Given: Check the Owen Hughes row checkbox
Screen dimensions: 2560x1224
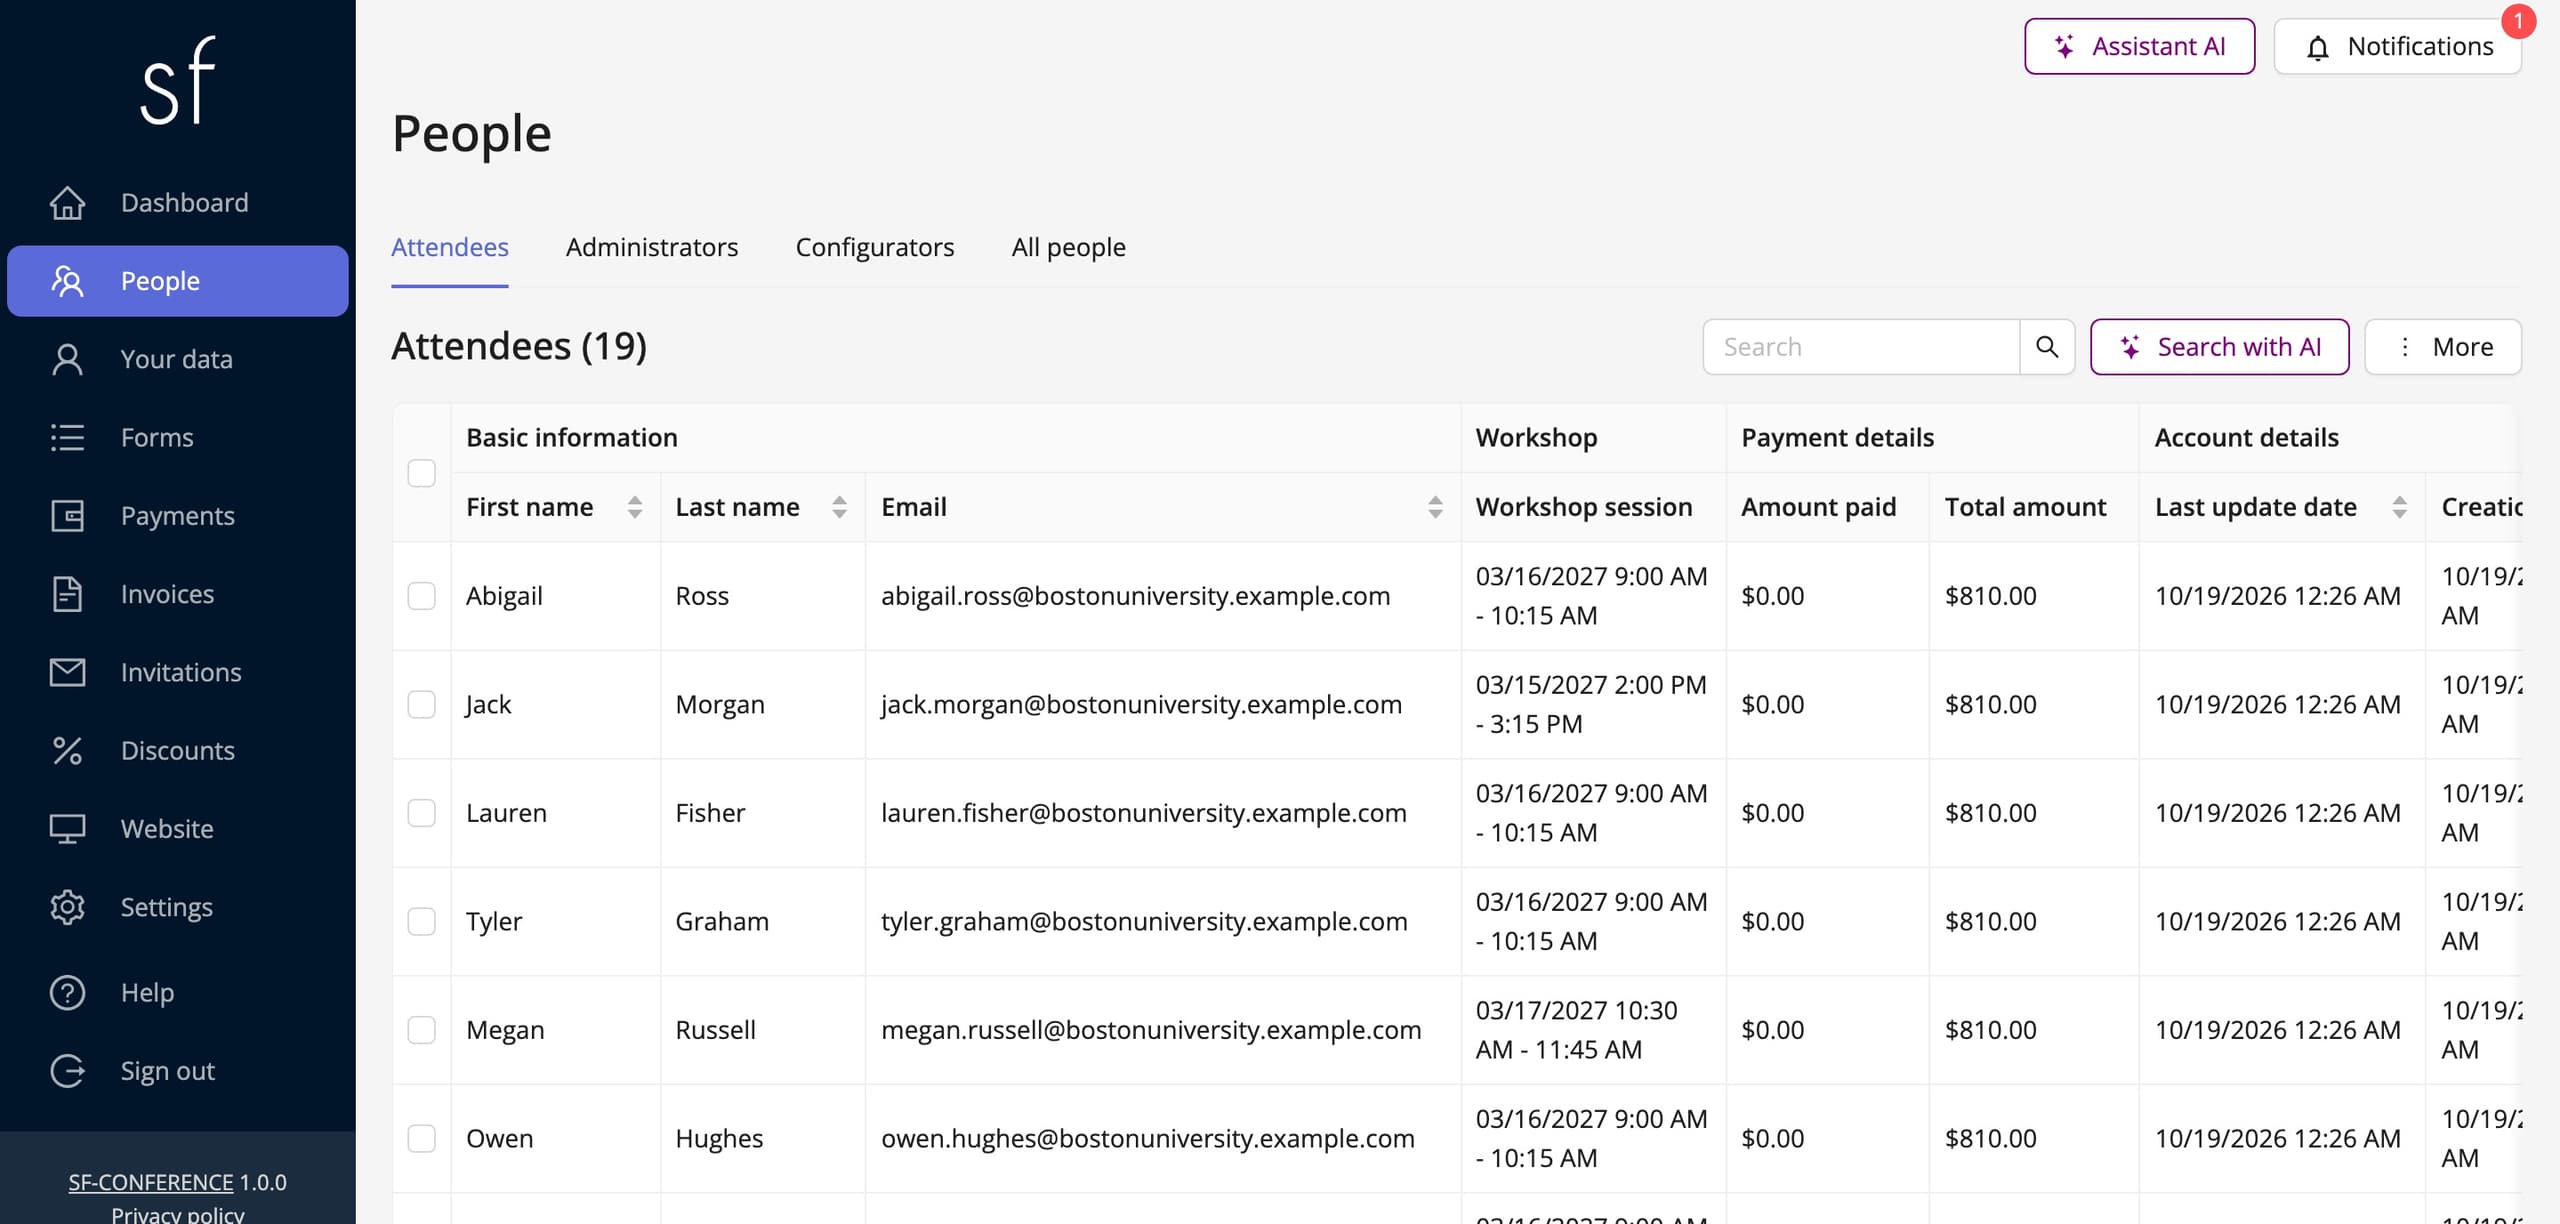Looking at the screenshot, I should 422,1139.
